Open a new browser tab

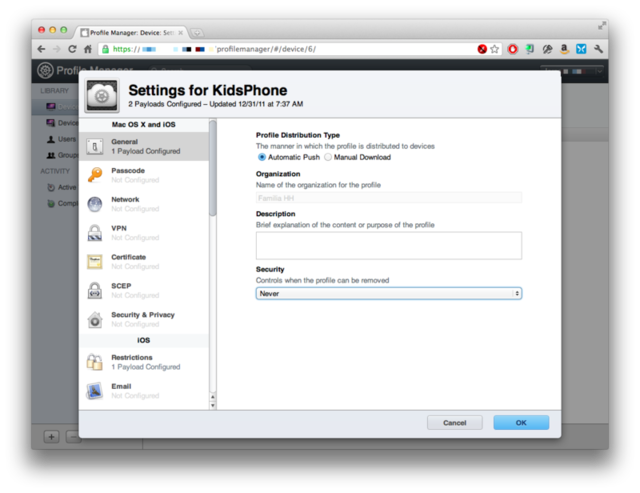click(x=197, y=33)
